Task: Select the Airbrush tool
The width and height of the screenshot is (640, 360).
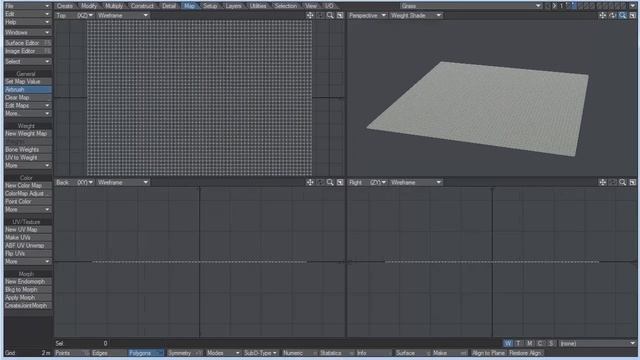Action: 28,90
